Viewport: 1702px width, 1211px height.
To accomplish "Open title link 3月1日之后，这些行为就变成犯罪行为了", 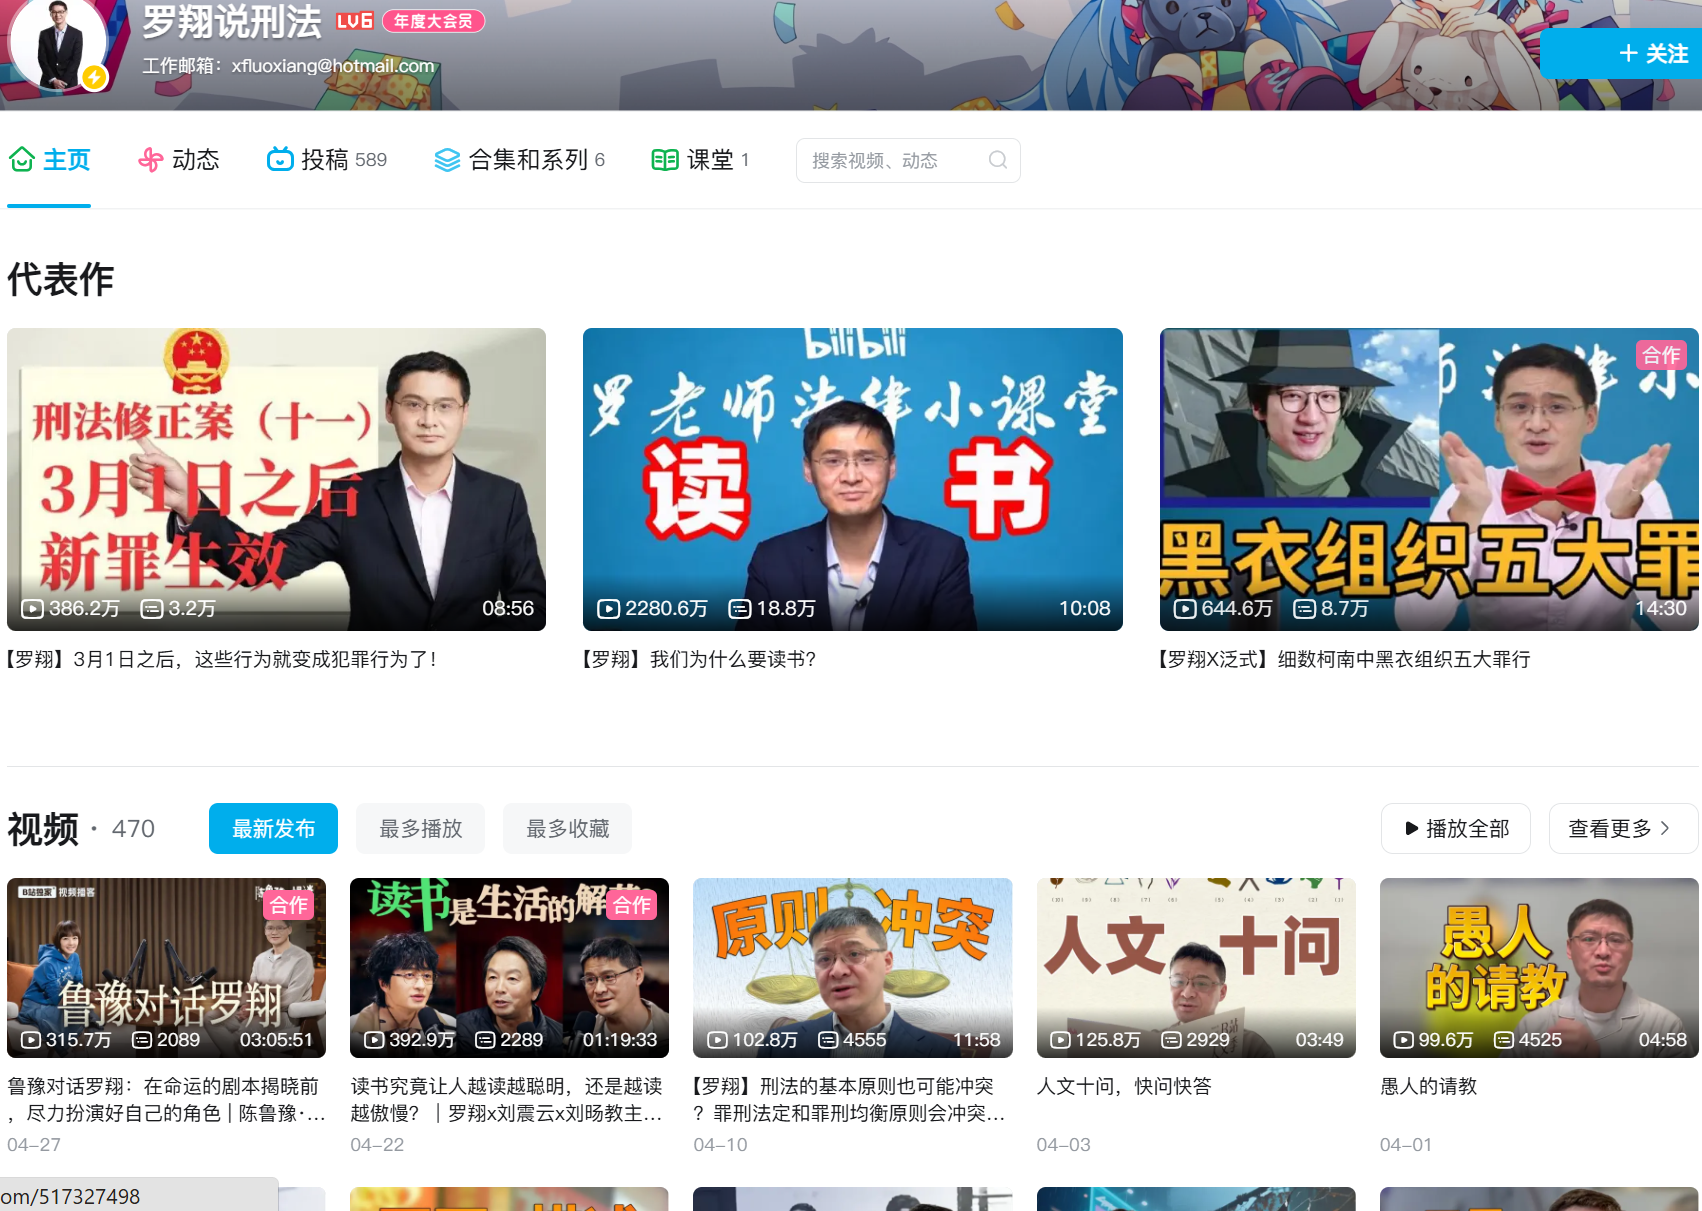I will coord(221,659).
